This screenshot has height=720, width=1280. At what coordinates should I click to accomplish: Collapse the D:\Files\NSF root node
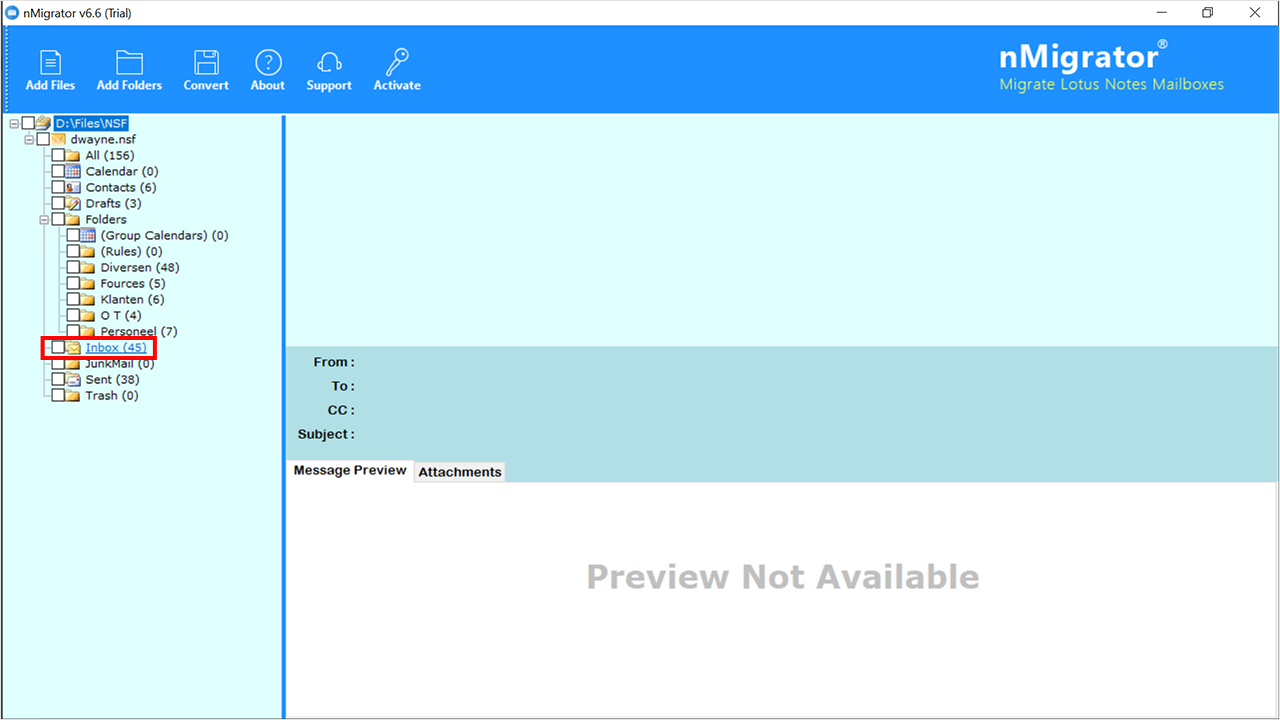pyautogui.click(x=14, y=123)
